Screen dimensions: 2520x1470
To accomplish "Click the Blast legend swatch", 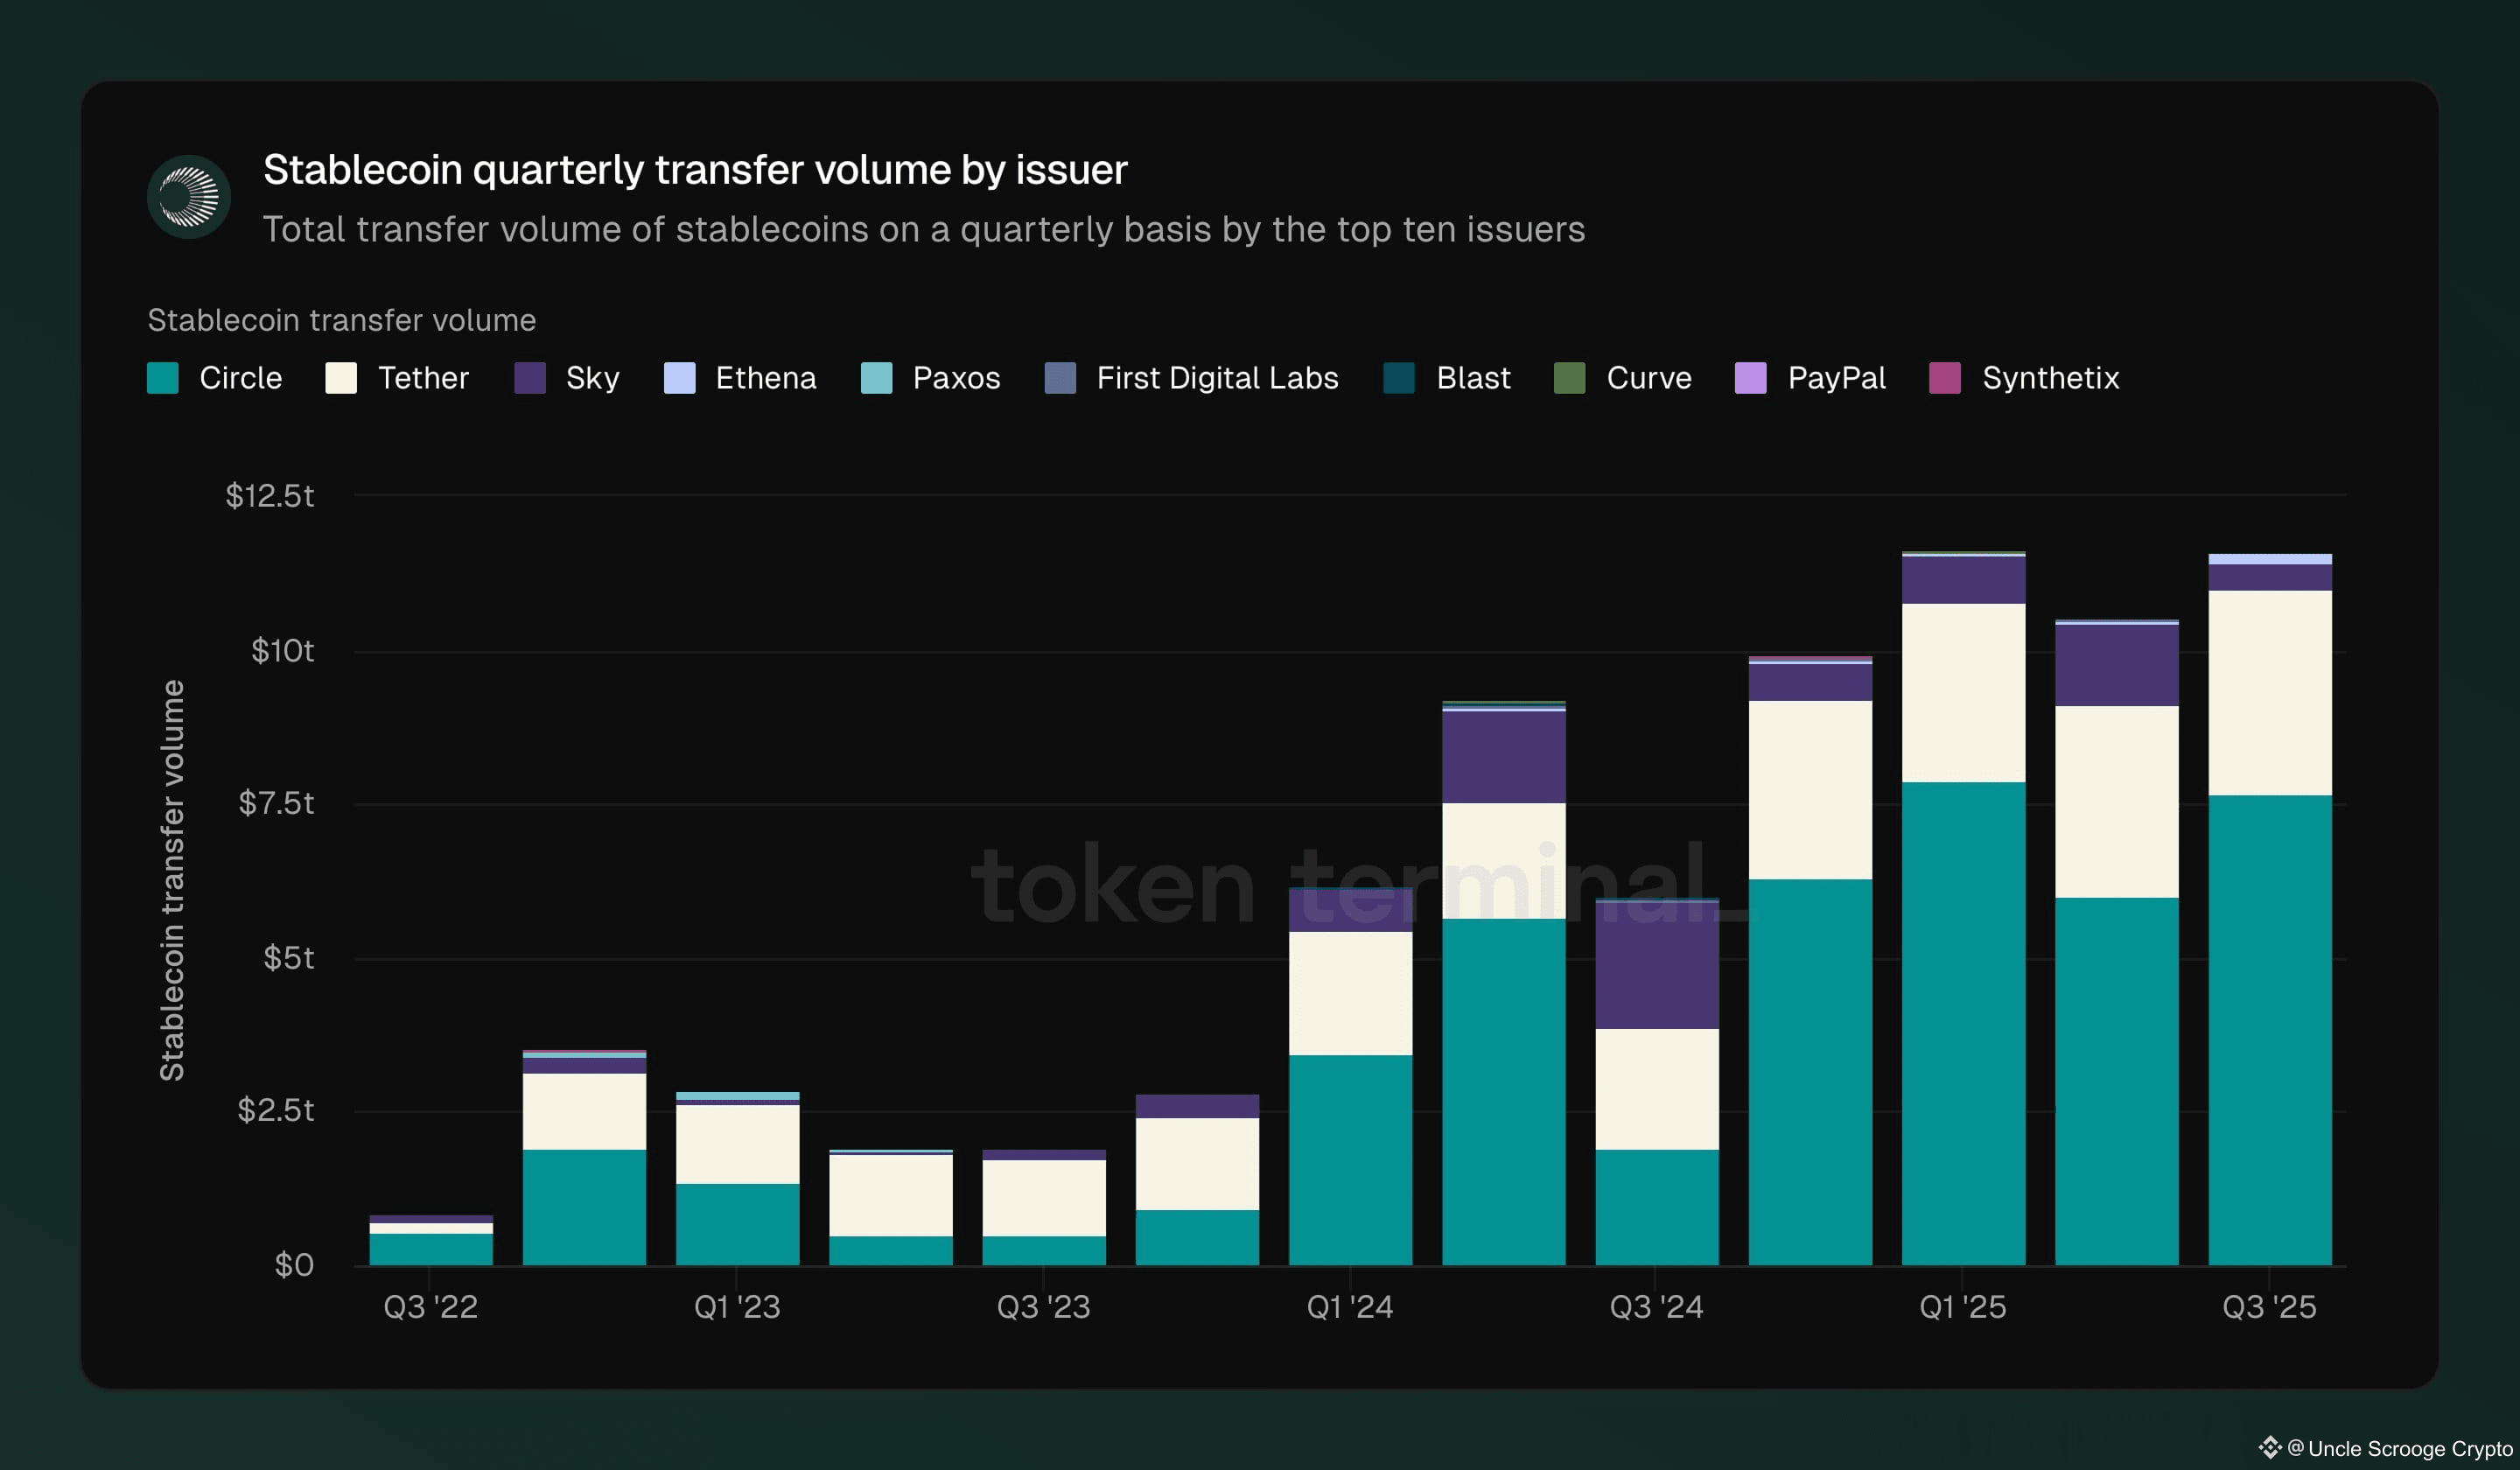I will tap(1399, 378).
